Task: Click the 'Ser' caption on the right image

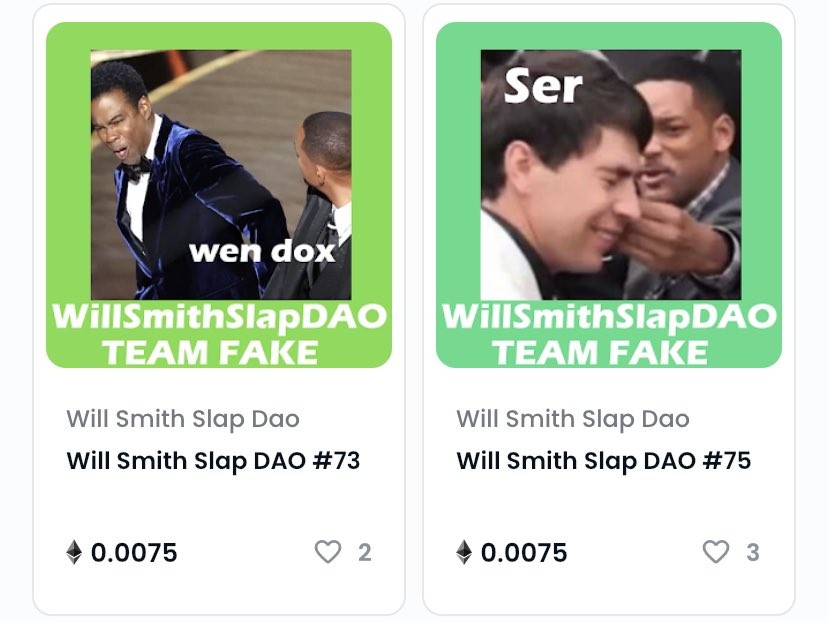Action: 543,86
